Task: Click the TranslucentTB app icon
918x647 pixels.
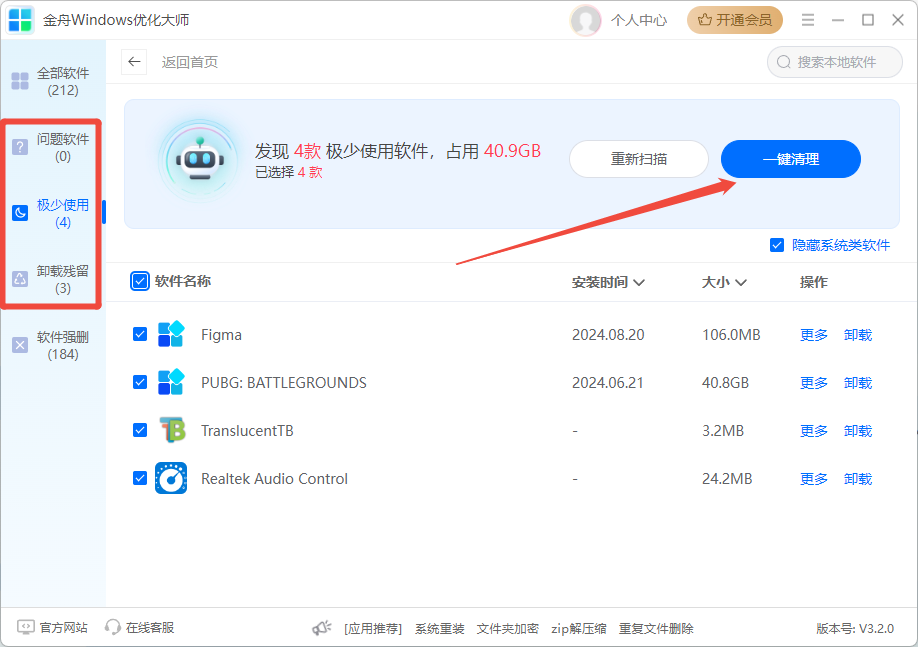Action: coord(172,430)
